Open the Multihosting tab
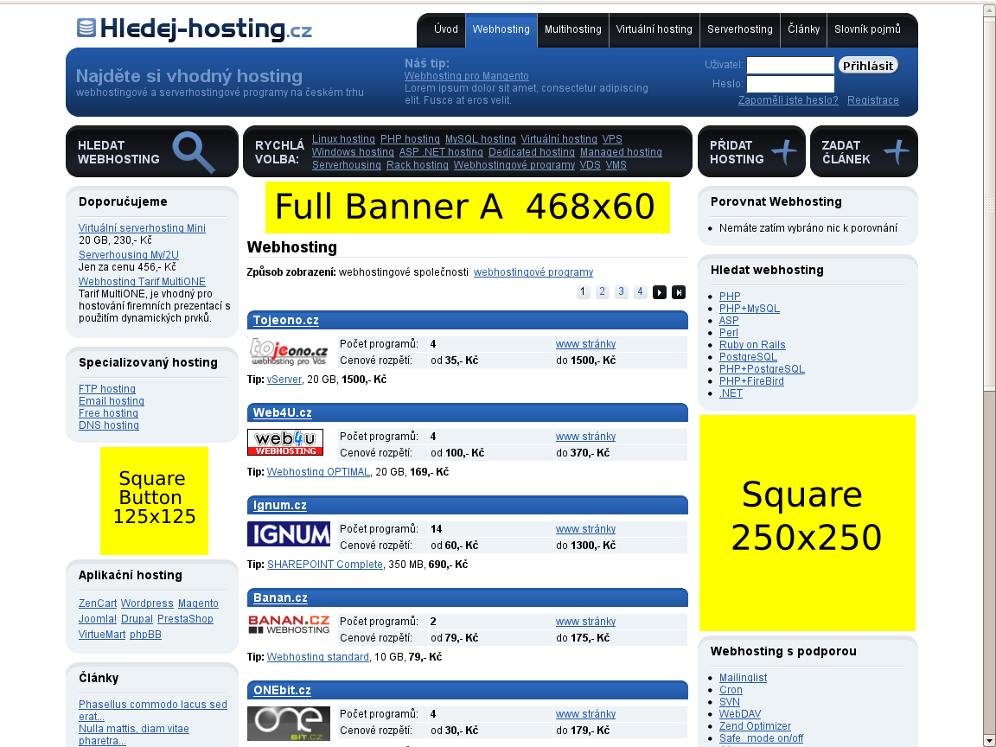Screen dimensions: 996x747 [573, 29]
